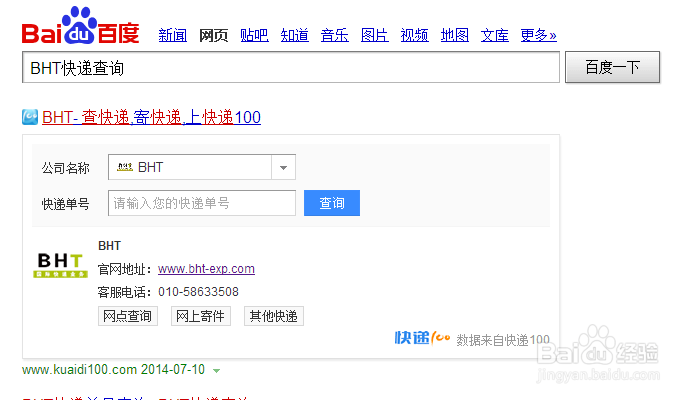This screenshot has height=400, width=700.
Task: Click the 官网地址 label
Action: point(125,269)
